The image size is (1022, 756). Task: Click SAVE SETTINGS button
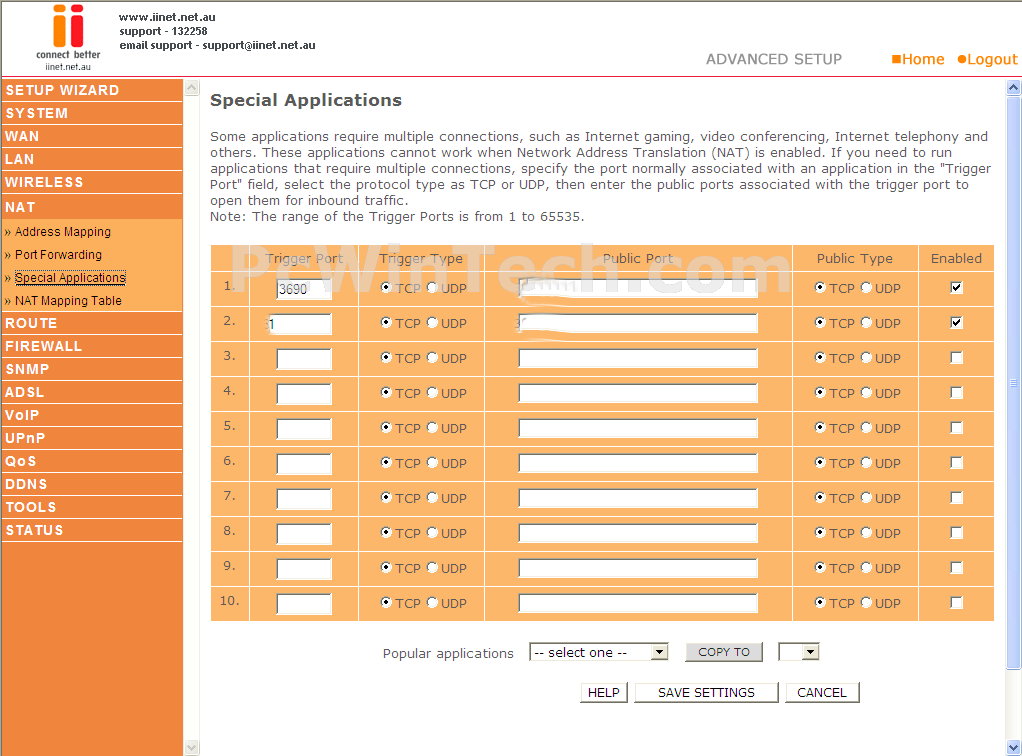(x=707, y=693)
